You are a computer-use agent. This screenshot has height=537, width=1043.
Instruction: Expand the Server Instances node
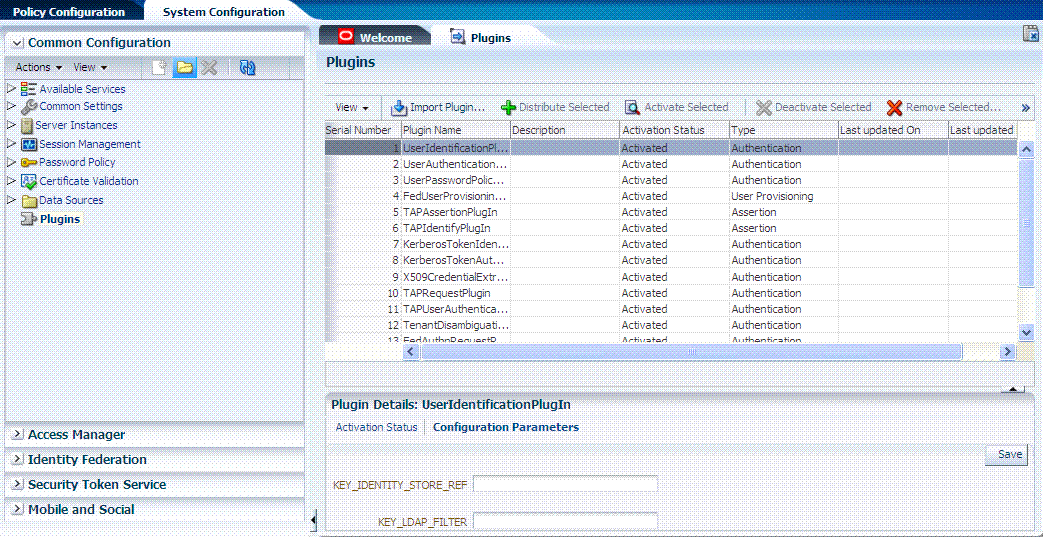coord(11,124)
